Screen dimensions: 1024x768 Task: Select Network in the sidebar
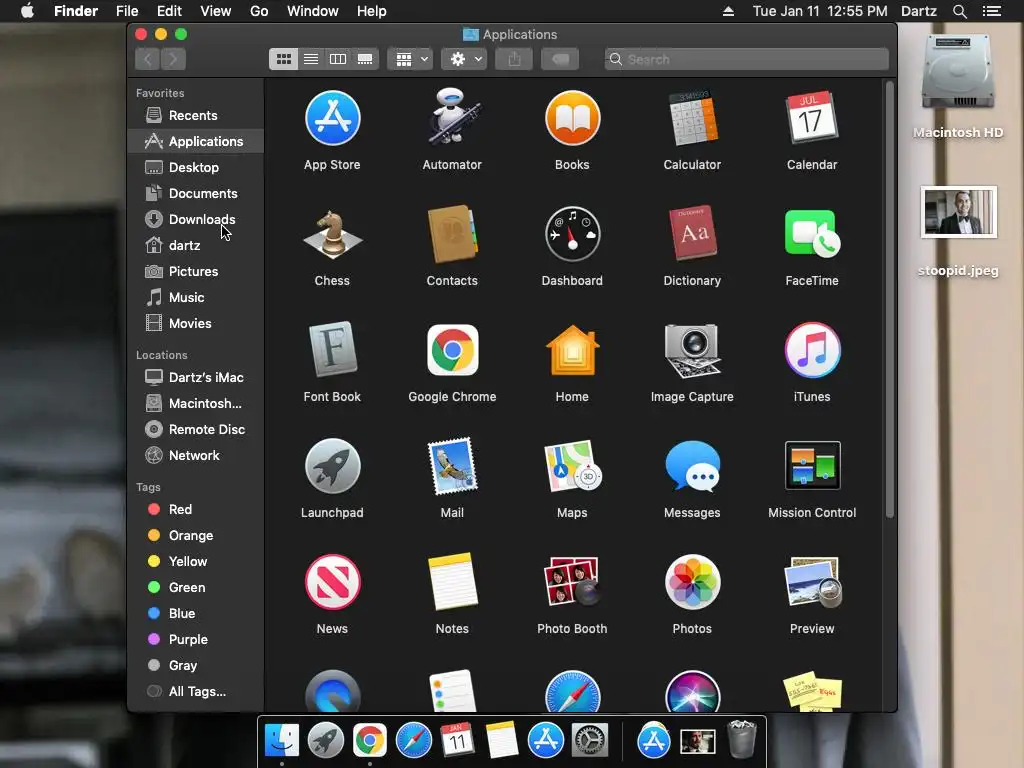click(x=196, y=456)
